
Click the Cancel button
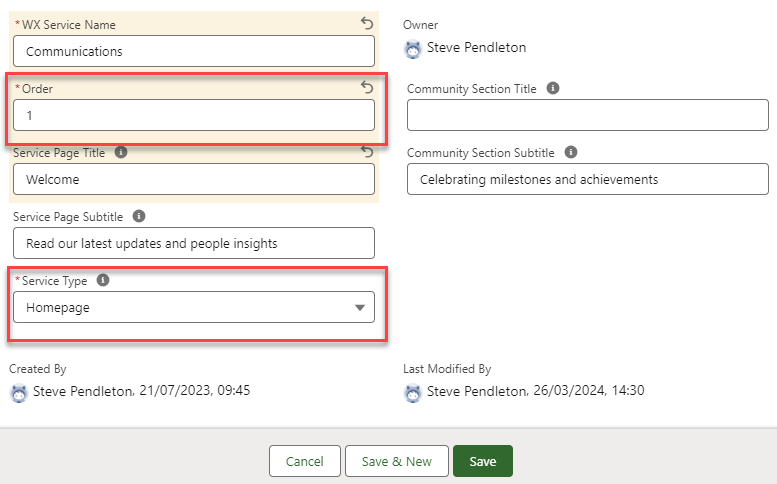(x=304, y=461)
